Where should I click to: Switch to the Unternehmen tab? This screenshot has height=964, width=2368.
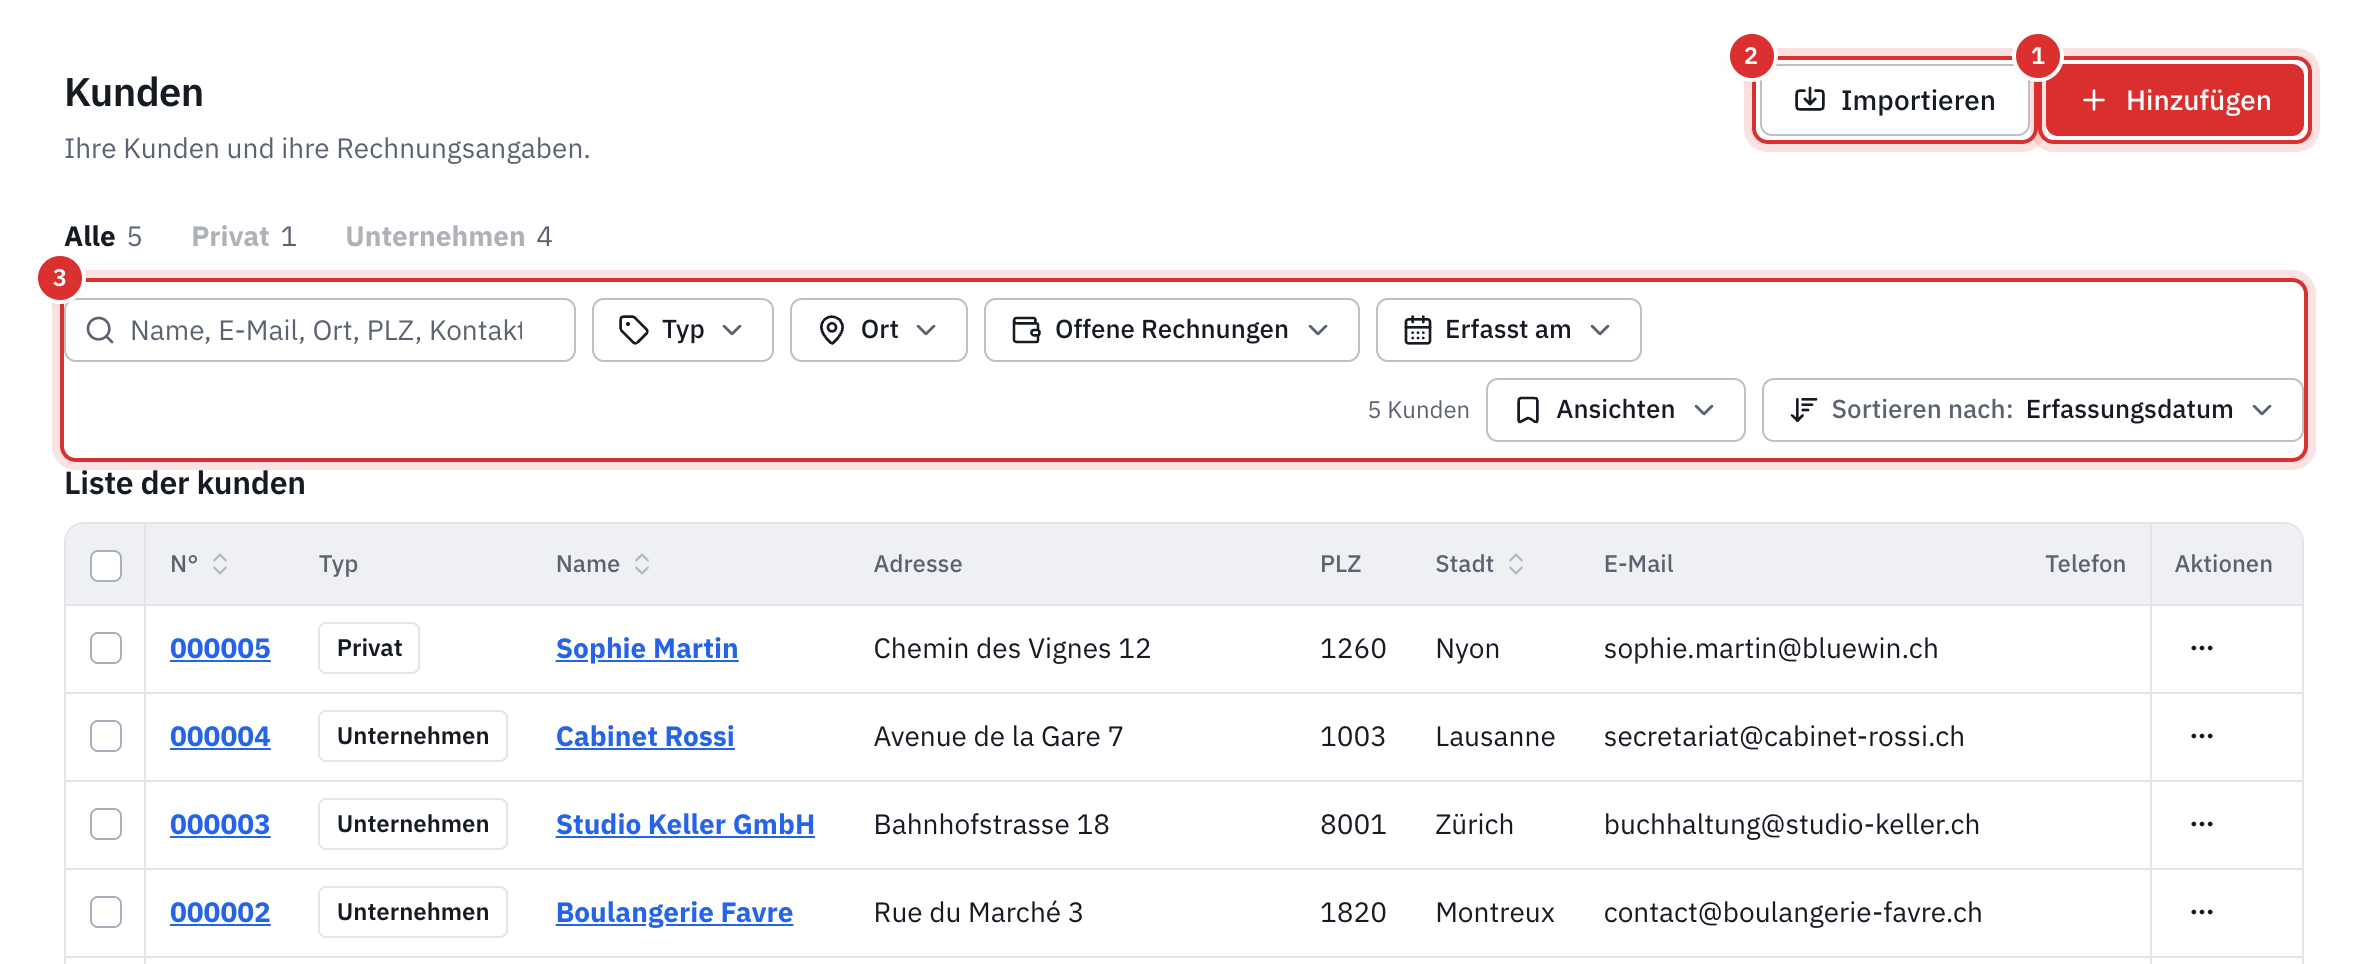pyautogui.click(x=449, y=237)
